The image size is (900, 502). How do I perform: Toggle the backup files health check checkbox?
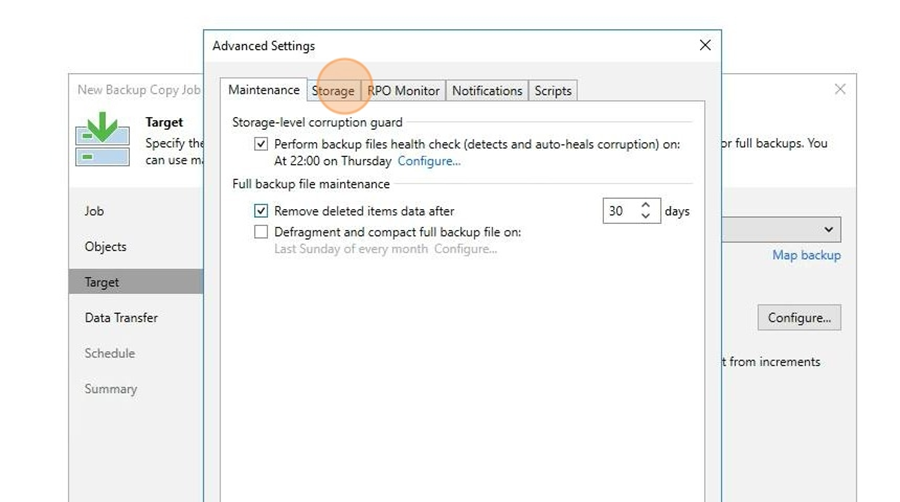(x=261, y=144)
